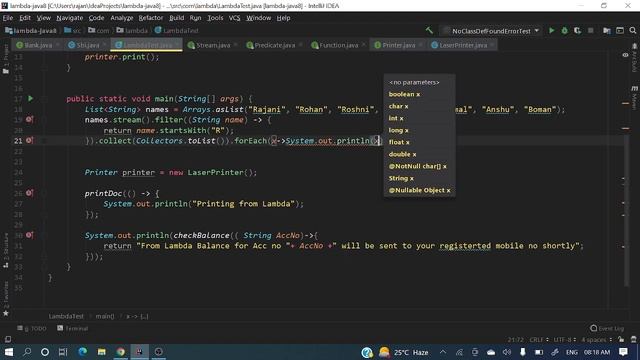Viewport: 640px width, 360px height.
Task: Click lambda-java8 project breadcrumb
Action: [x=31, y=31]
